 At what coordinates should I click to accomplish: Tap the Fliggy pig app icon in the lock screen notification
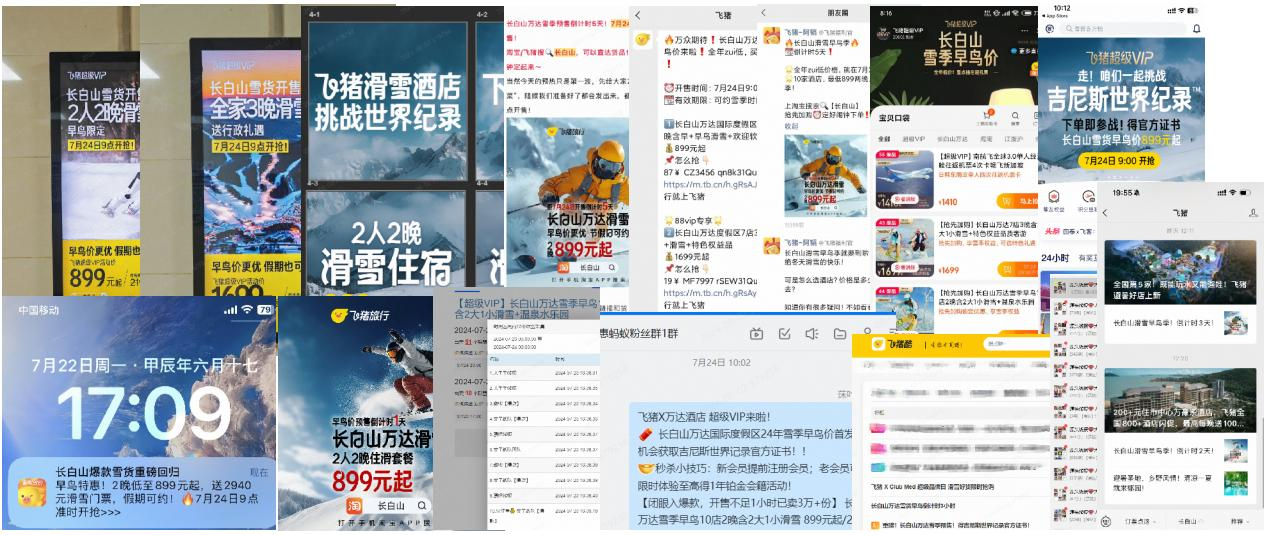pos(31,492)
